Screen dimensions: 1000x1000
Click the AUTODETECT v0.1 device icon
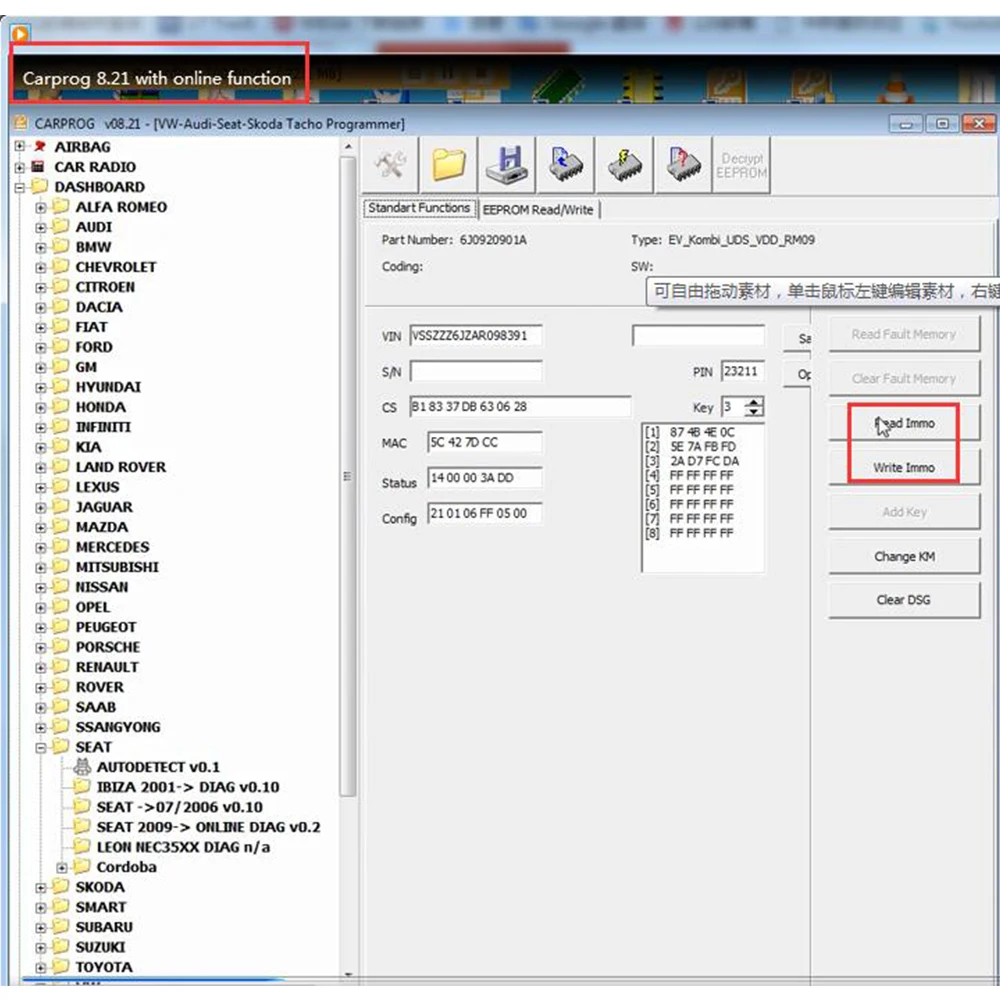[82, 766]
